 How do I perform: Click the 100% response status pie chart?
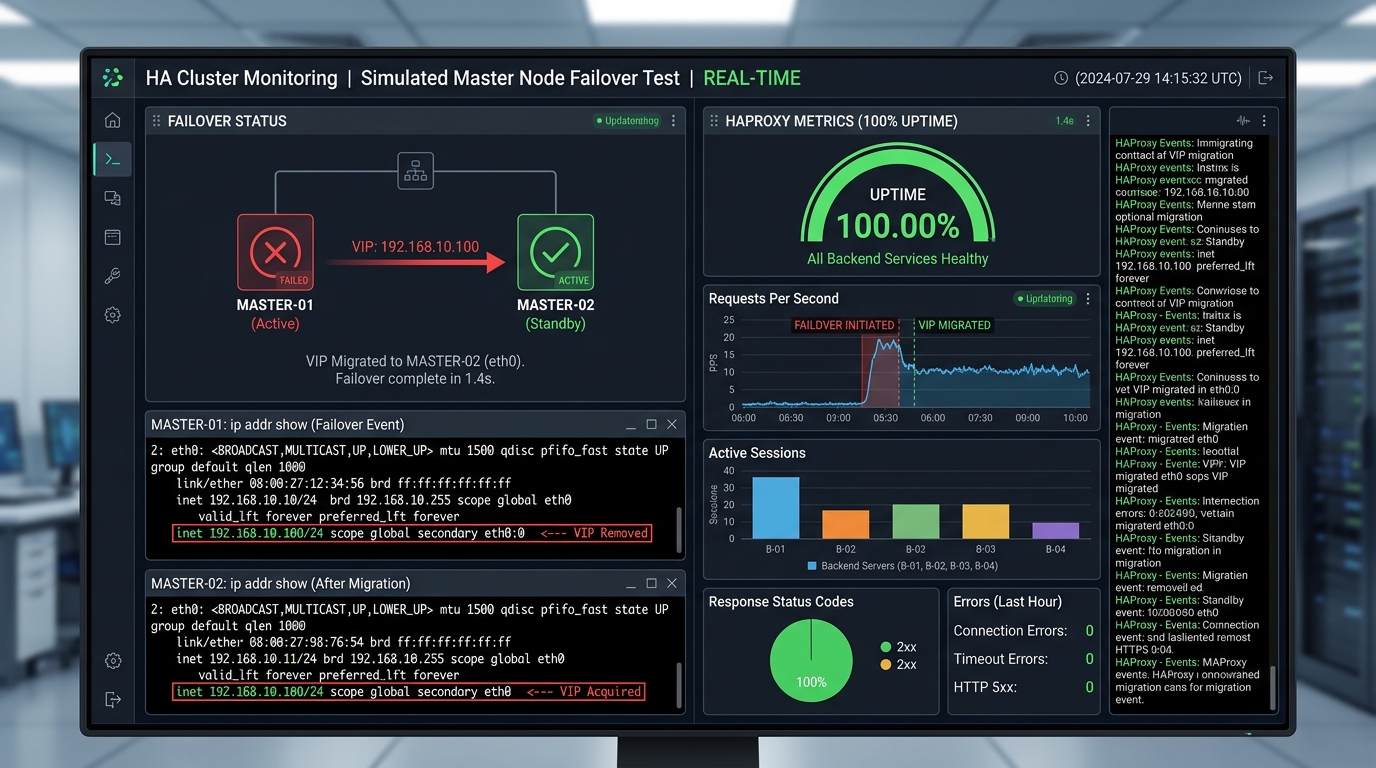(x=811, y=660)
